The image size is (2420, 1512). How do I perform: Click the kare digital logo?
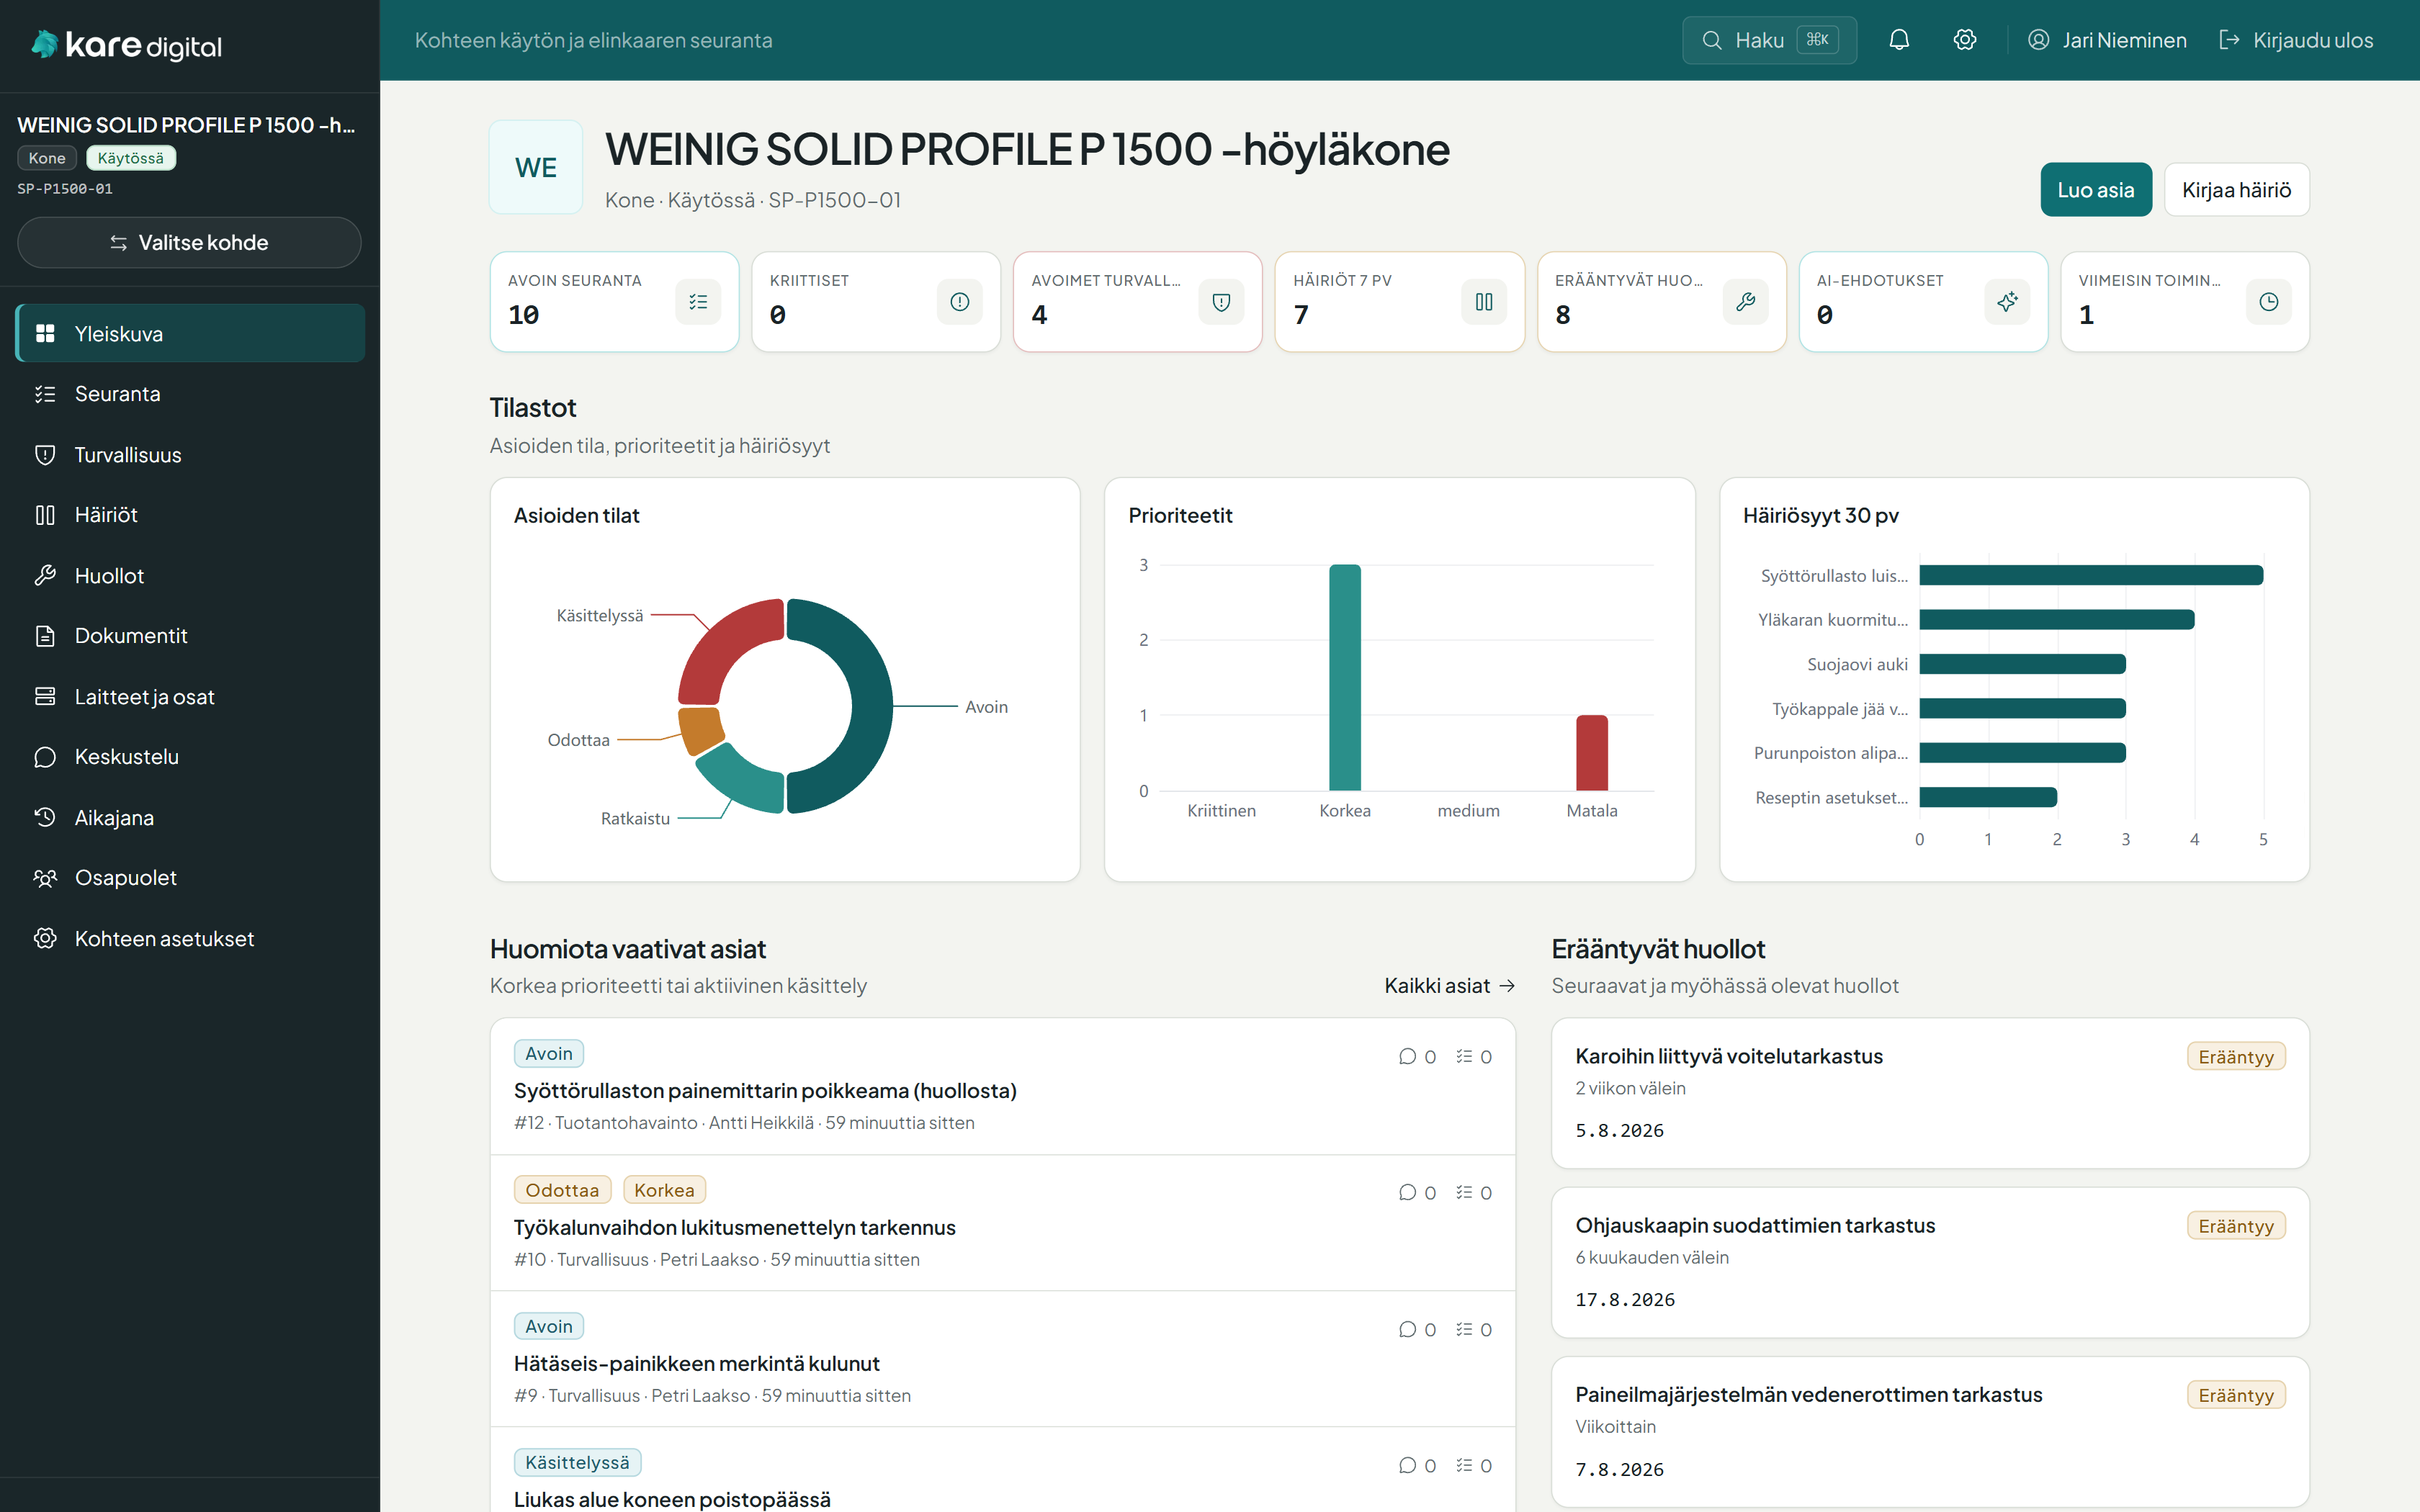click(x=127, y=45)
